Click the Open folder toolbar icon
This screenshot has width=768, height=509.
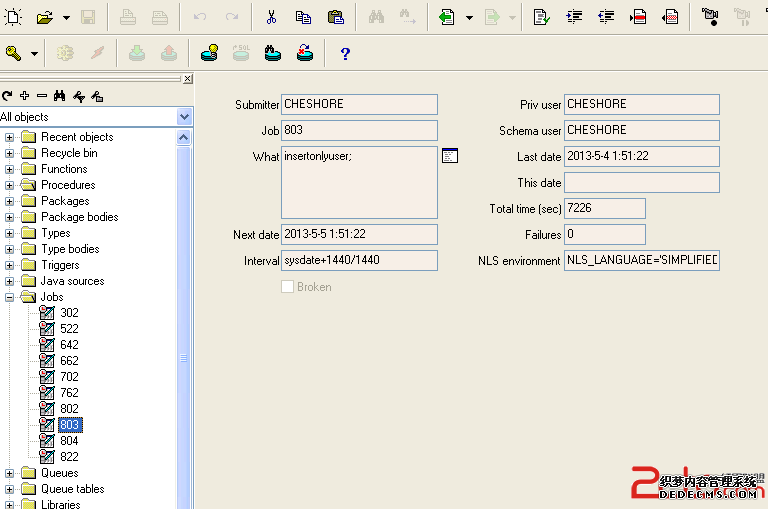point(44,17)
